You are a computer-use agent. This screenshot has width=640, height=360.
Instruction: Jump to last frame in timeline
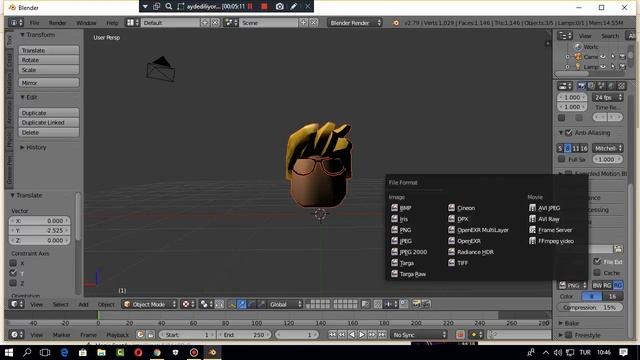(x=382, y=335)
